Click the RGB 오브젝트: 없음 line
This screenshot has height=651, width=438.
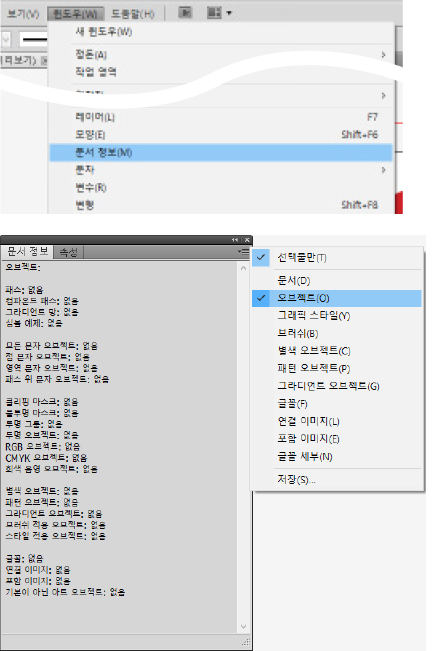point(43,447)
